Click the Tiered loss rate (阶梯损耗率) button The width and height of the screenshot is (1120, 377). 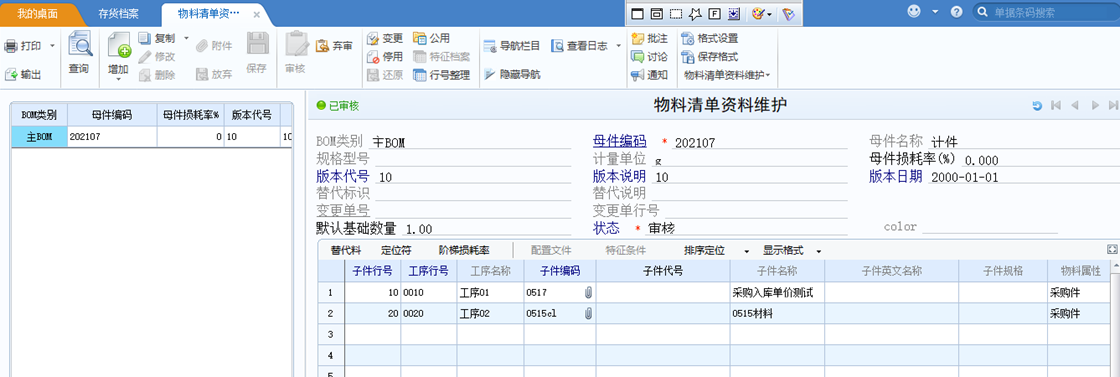click(464, 251)
